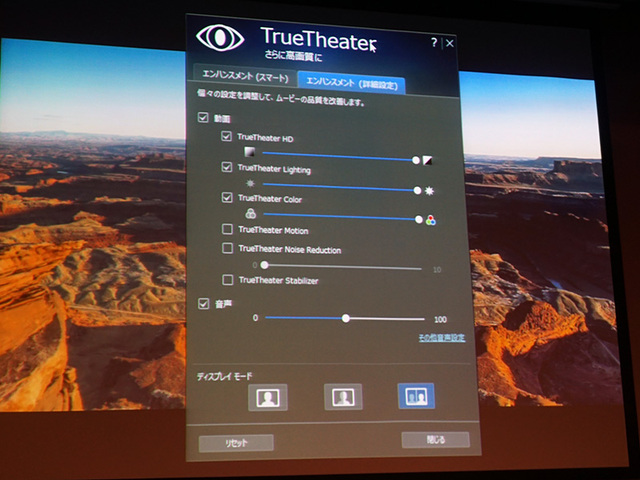Click the TrueTheater Color slider handle
This screenshot has width=640, height=480.
(419, 220)
